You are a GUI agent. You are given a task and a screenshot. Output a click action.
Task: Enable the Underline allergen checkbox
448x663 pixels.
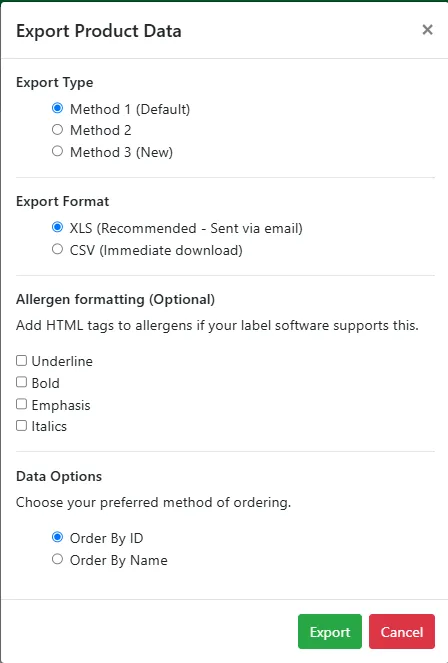coord(22,360)
